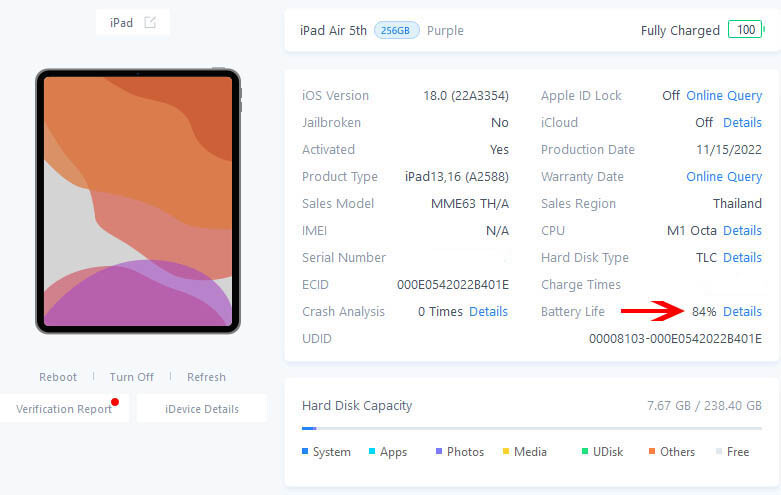Open the Verification Report

[x=64, y=409]
